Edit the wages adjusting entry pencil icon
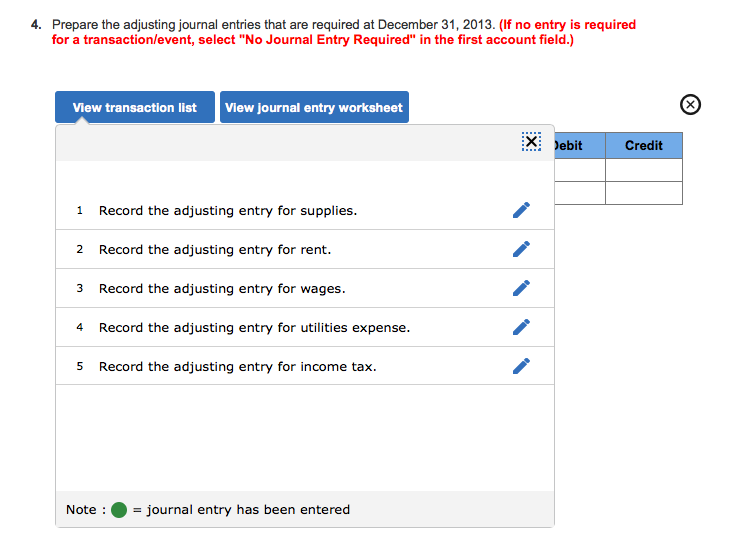Image resolution: width=746 pixels, height=551 pixels. click(521, 288)
